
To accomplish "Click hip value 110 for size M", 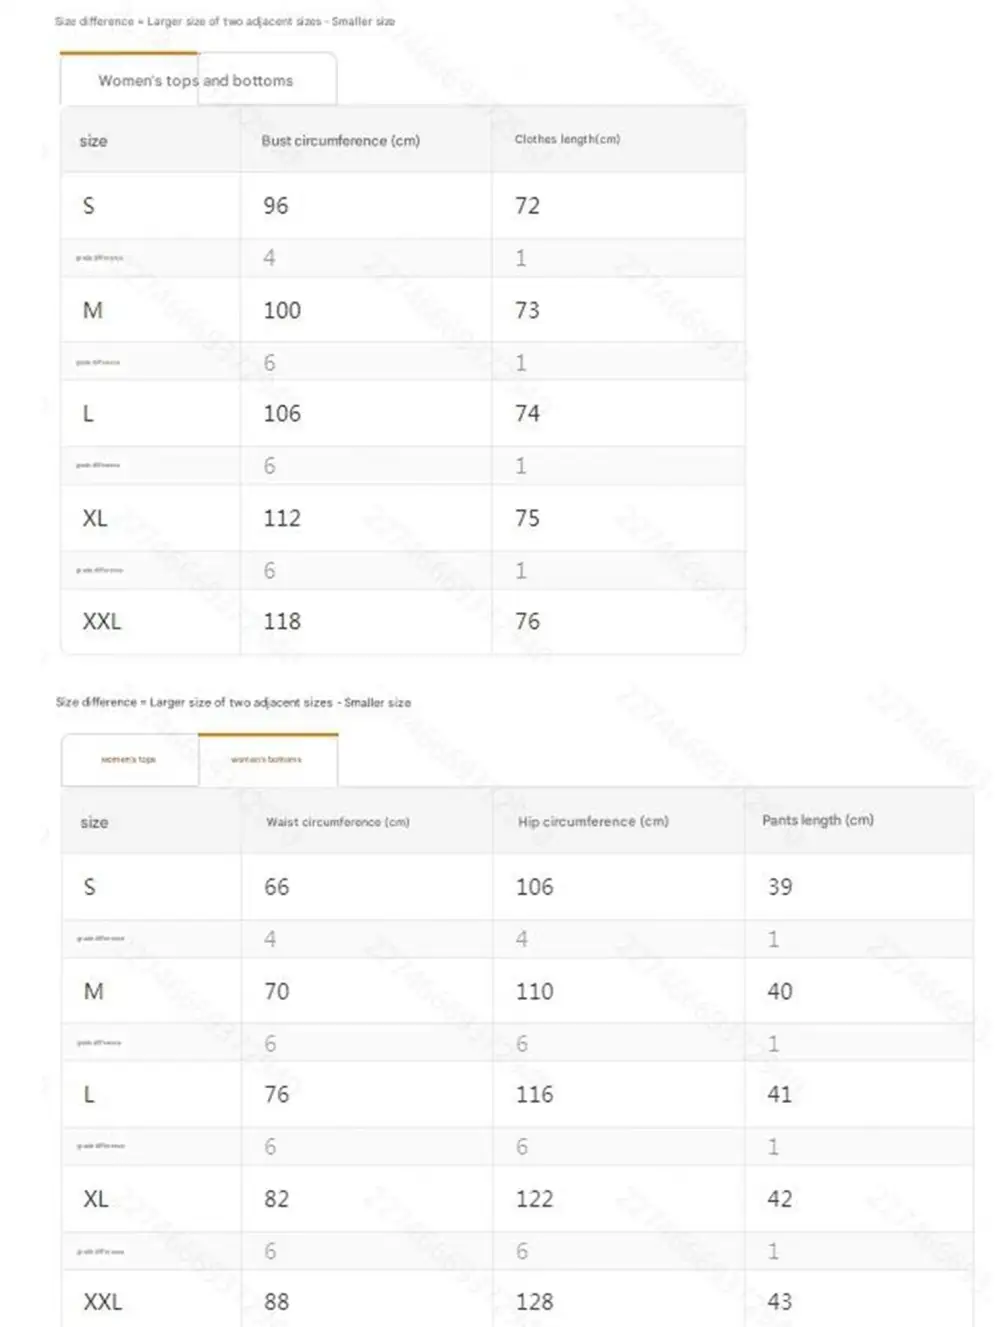I will (x=535, y=992).
